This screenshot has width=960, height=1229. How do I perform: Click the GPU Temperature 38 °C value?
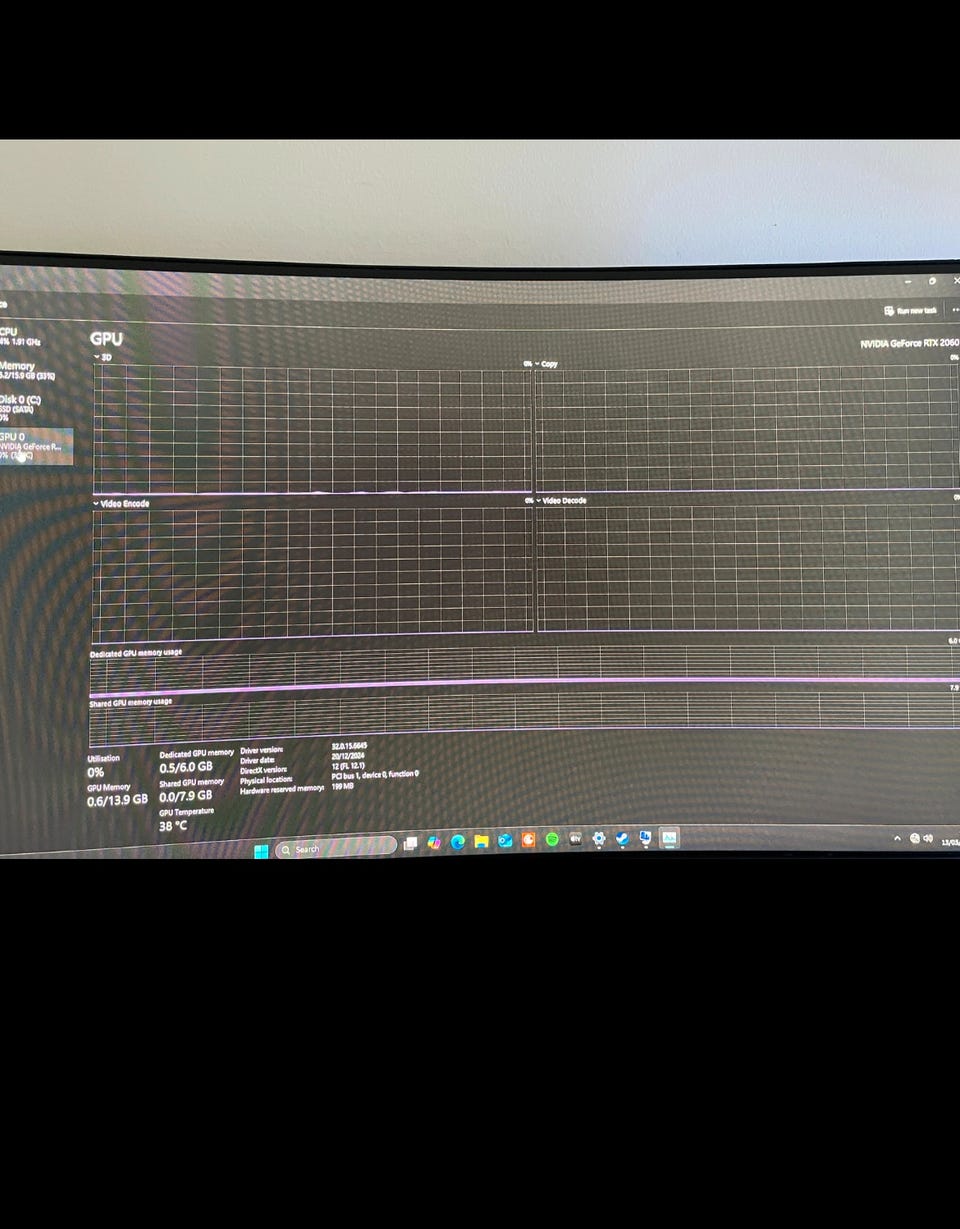click(173, 826)
